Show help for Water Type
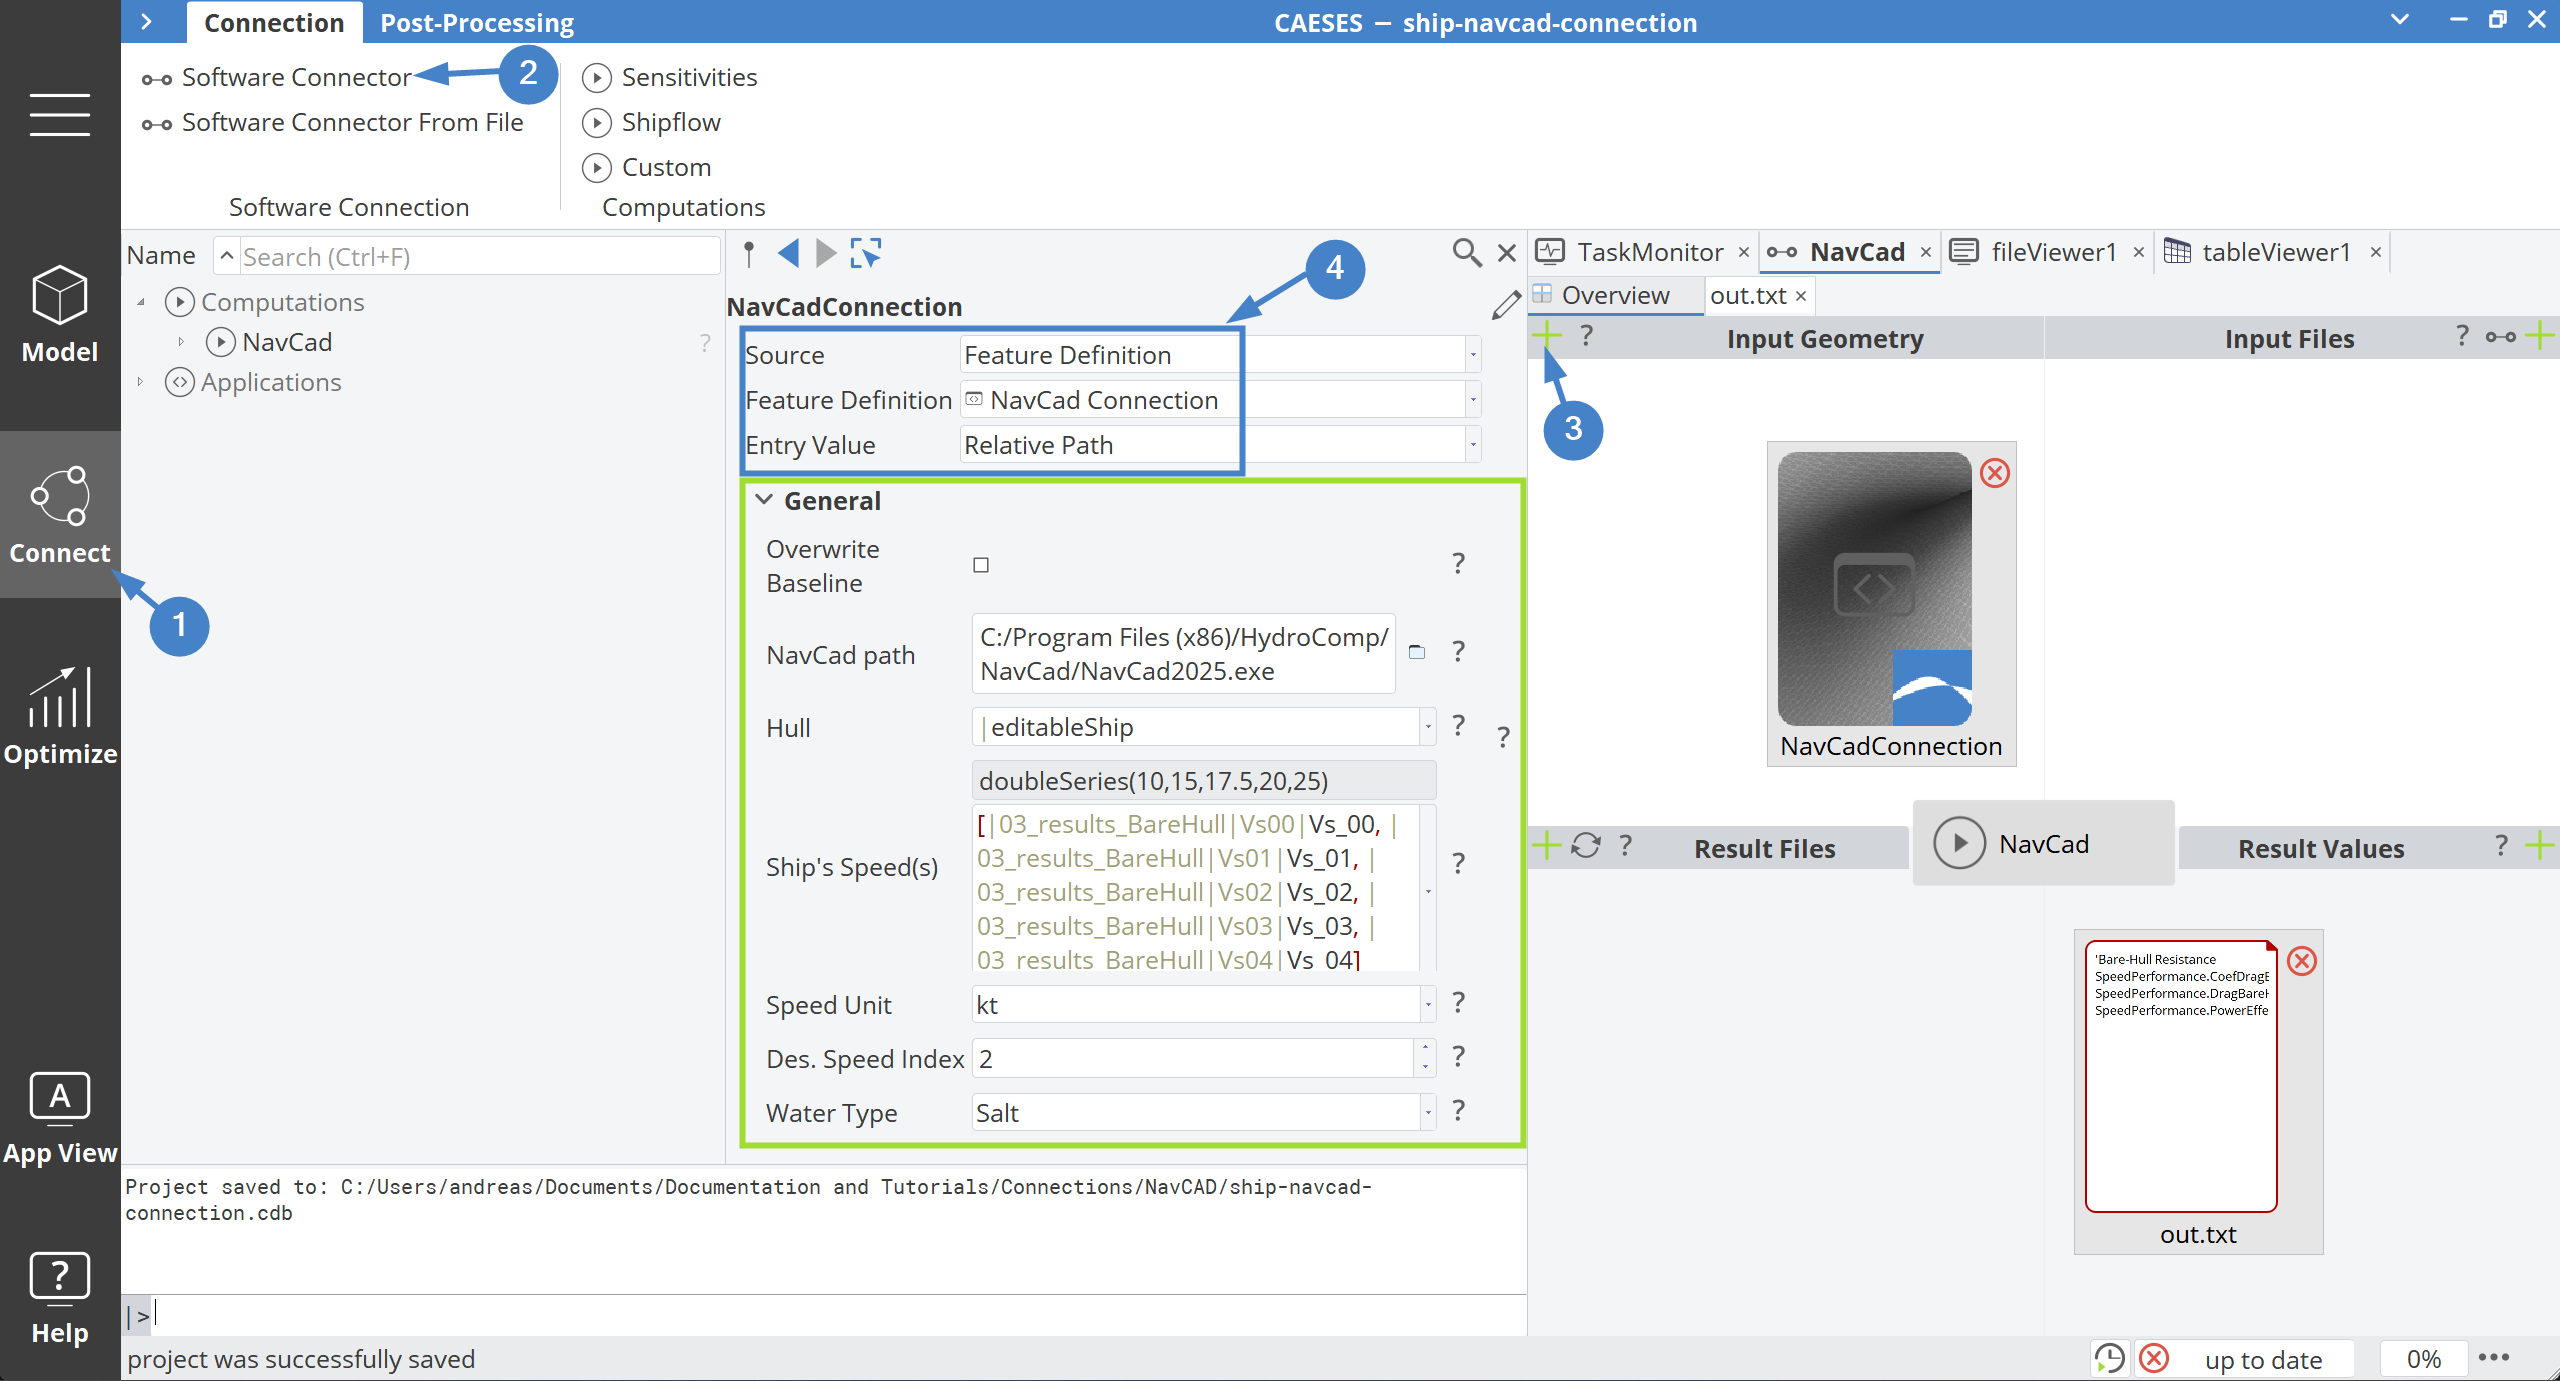This screenshot has height=1381, width=2560. (x=1459, y=1110)
